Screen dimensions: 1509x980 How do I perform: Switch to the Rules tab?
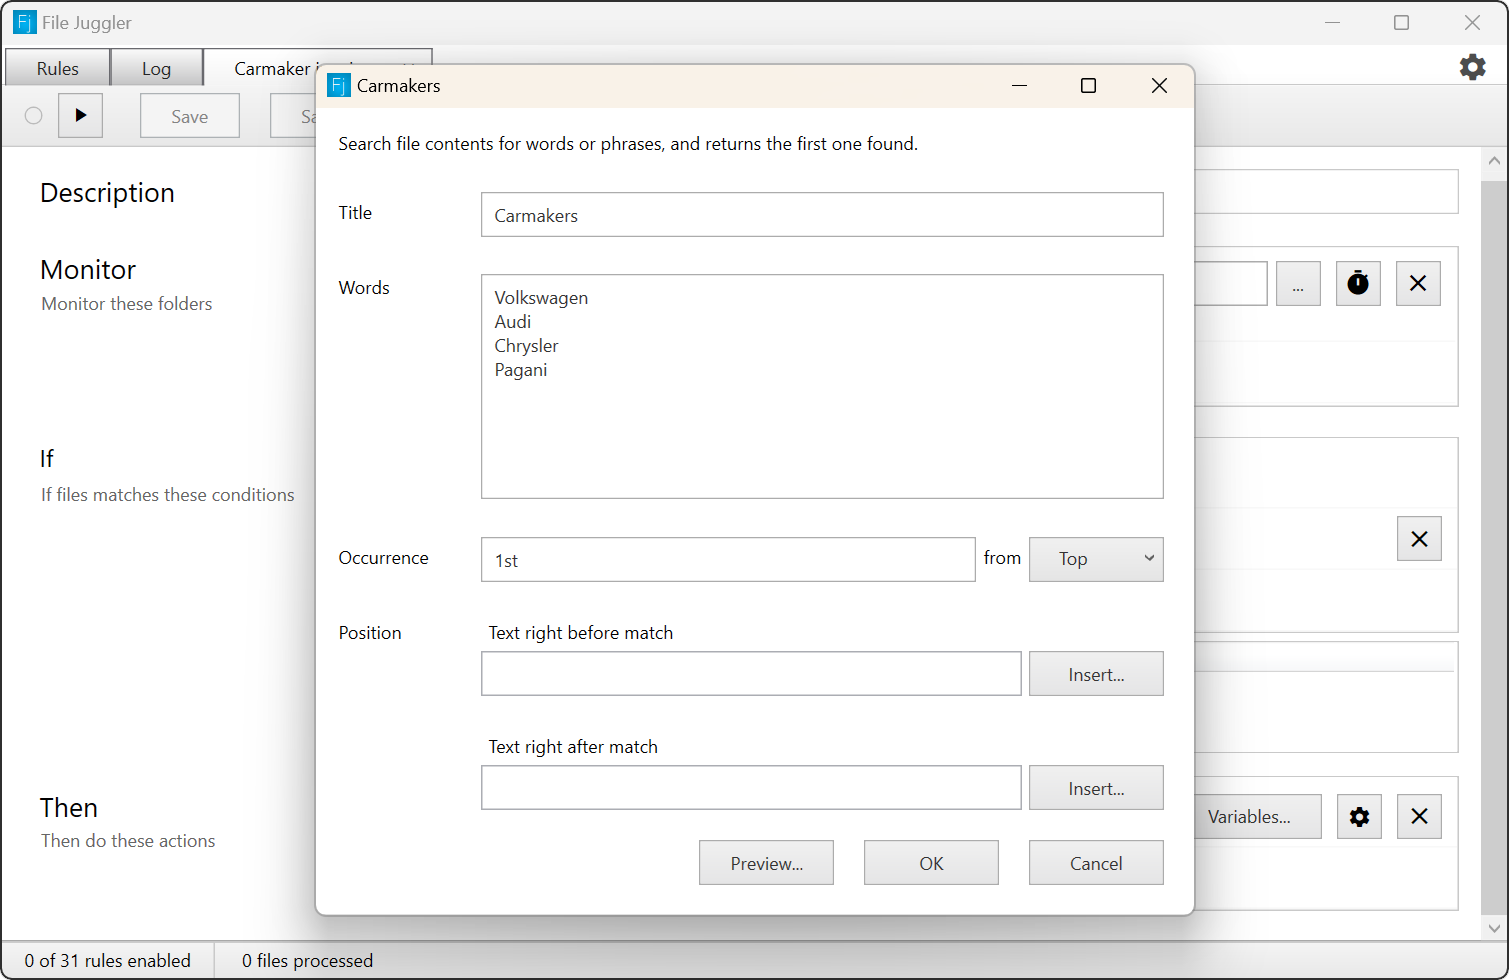58,68
